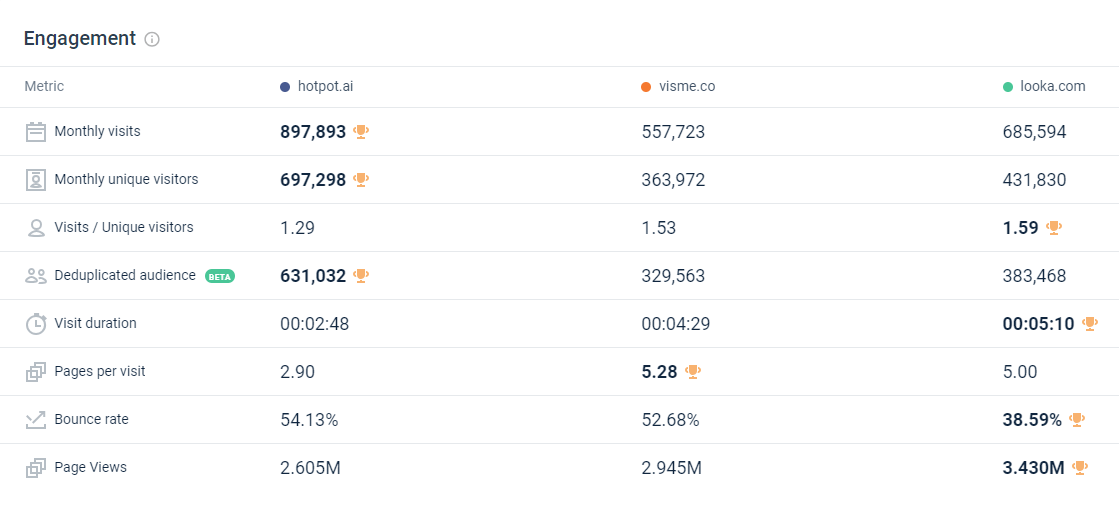Click the orange dot beside visme.co

click(646, 87)
